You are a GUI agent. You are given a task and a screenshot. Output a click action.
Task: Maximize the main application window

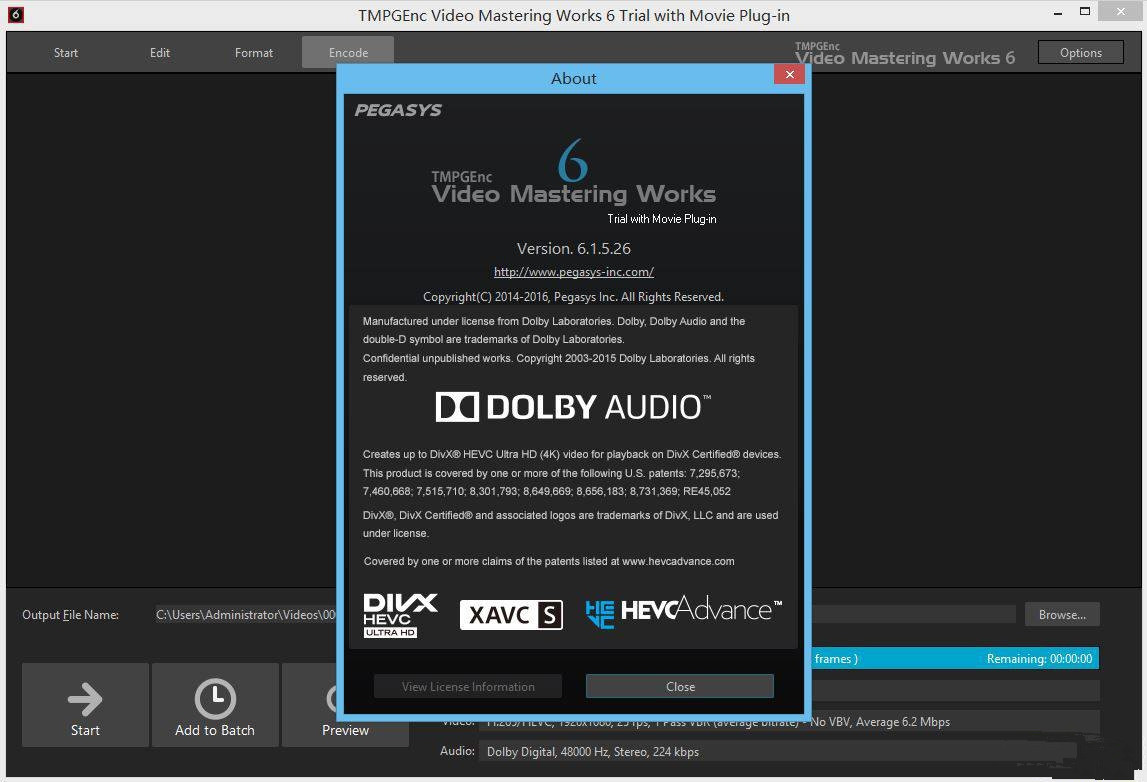pyautogui.click(x=1085, y=12)
